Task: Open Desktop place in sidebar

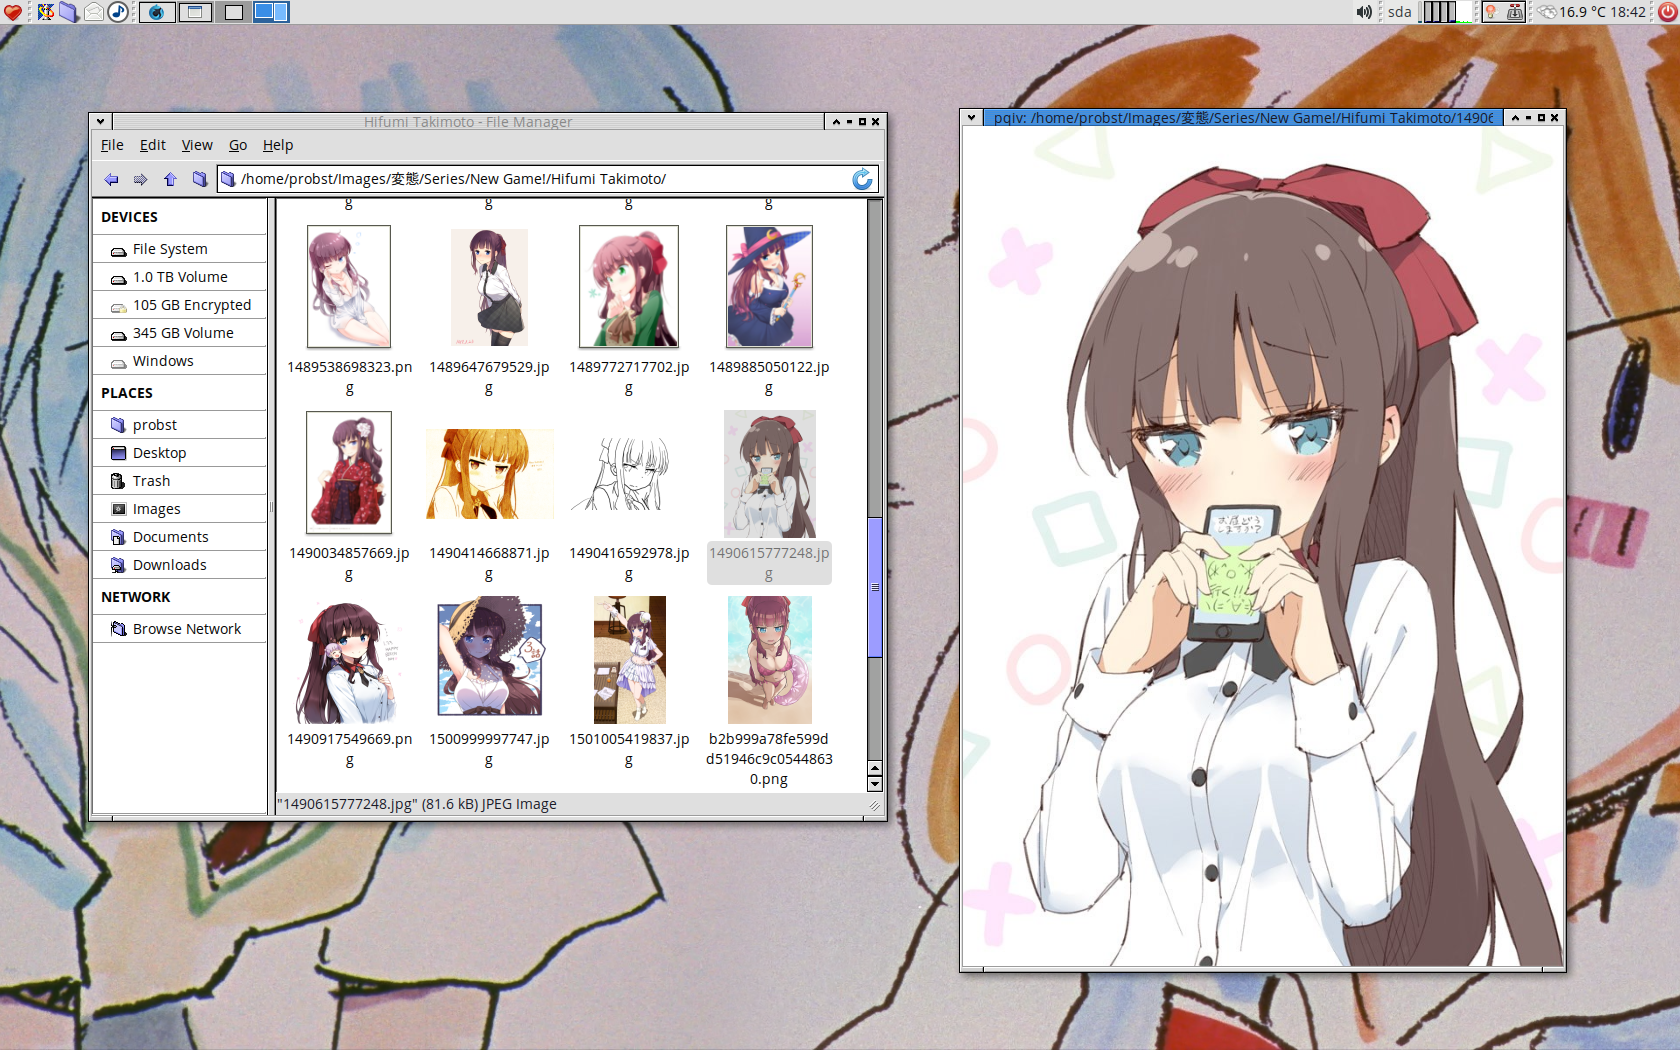Action: tap(180, 453)
